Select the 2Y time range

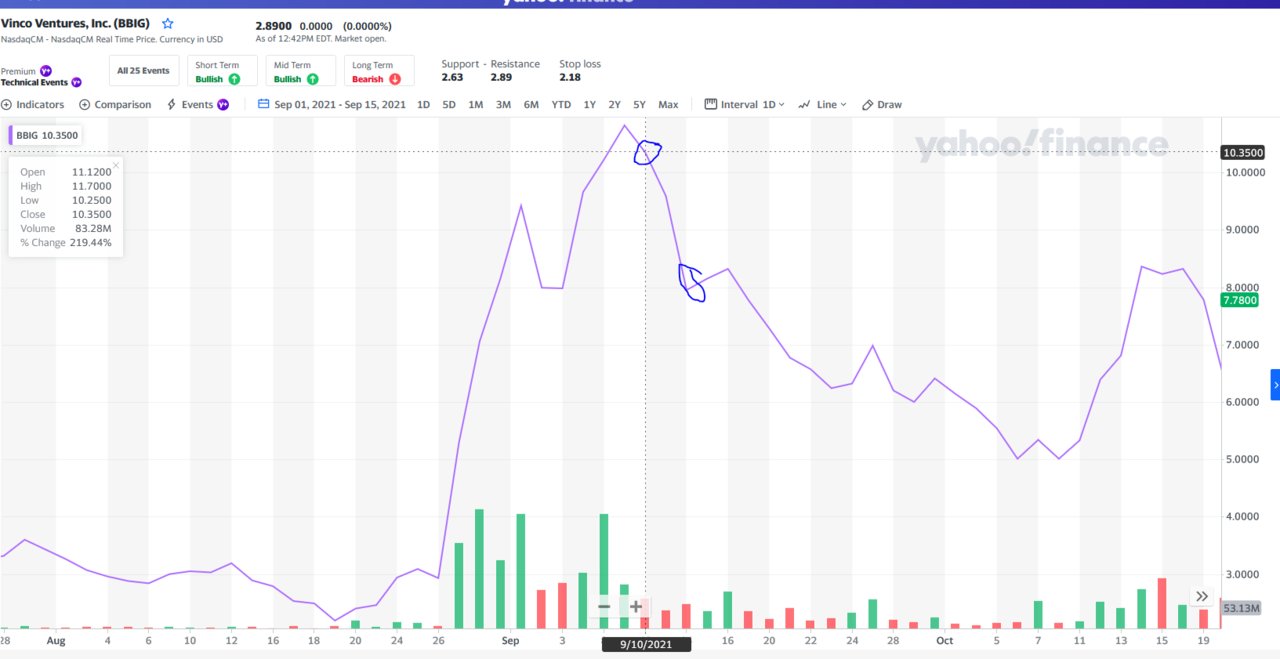click(615, 104)
